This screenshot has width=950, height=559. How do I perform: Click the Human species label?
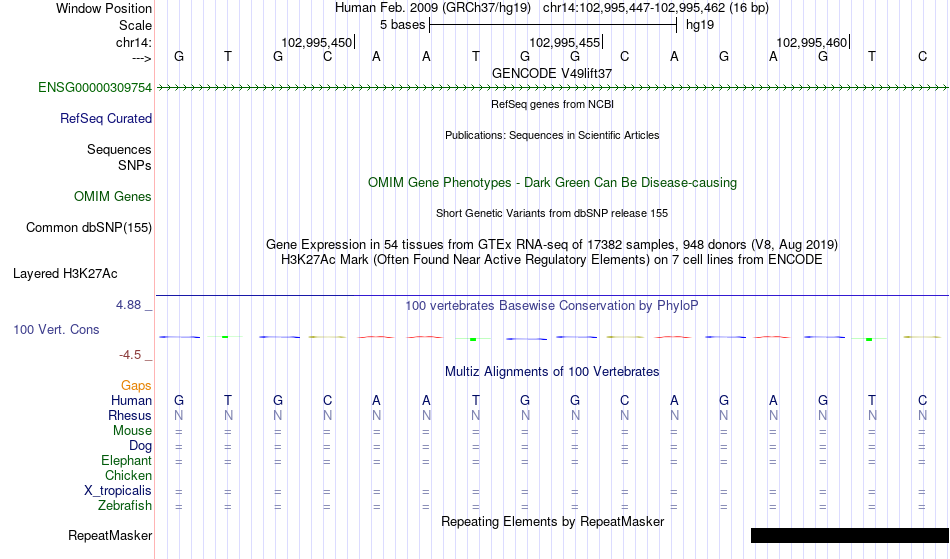pos(131,401)
